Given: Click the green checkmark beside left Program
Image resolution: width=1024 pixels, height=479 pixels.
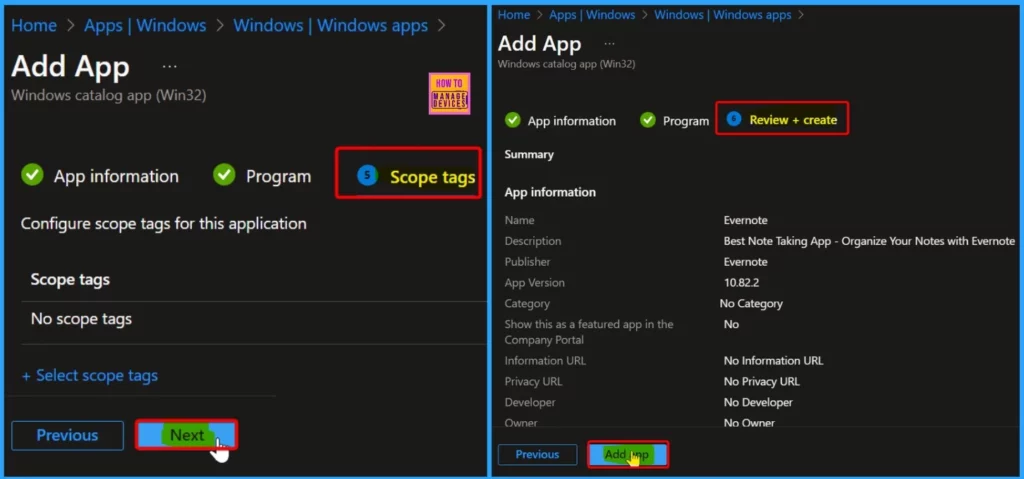Looking at the screenshot, I should 225,175.
